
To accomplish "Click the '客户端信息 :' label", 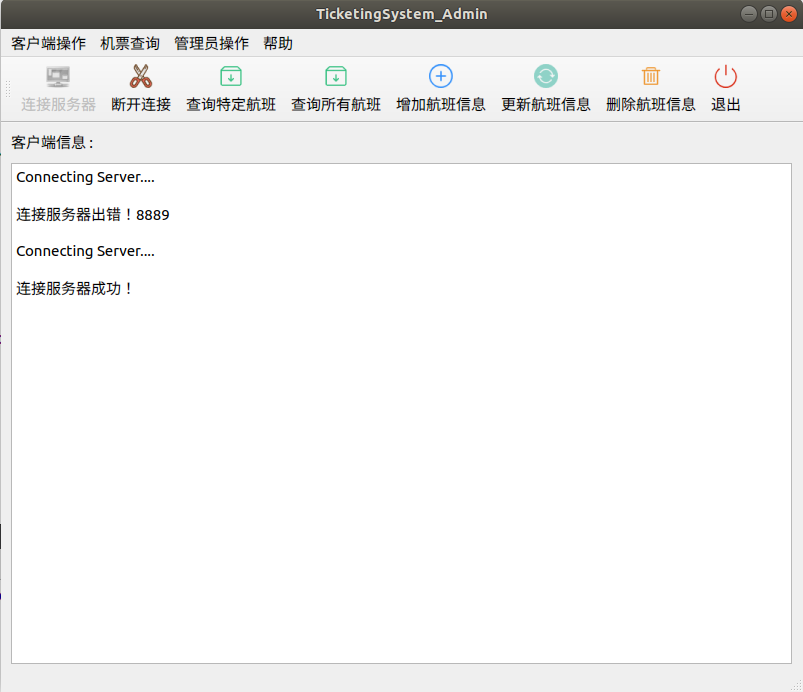I will (x=53, y=142).
